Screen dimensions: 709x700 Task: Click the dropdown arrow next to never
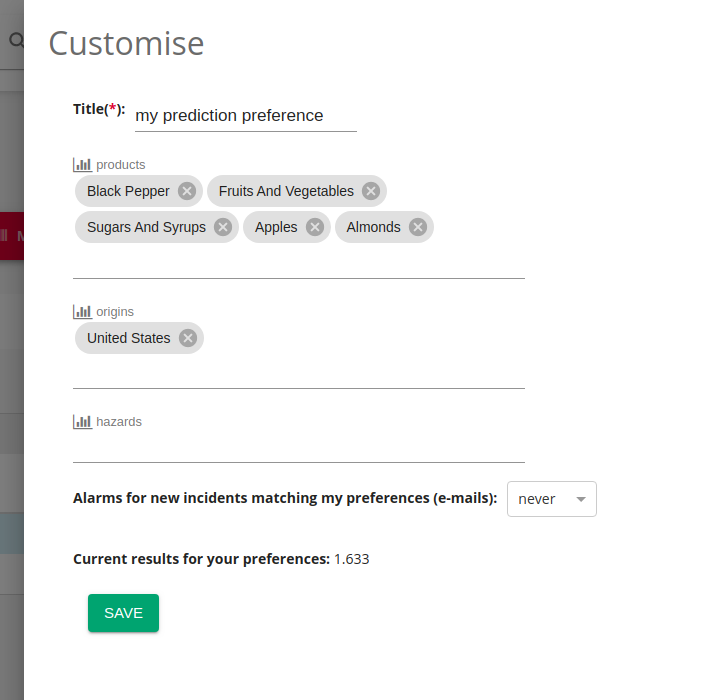pyautogui.click(x=581, y=499)
